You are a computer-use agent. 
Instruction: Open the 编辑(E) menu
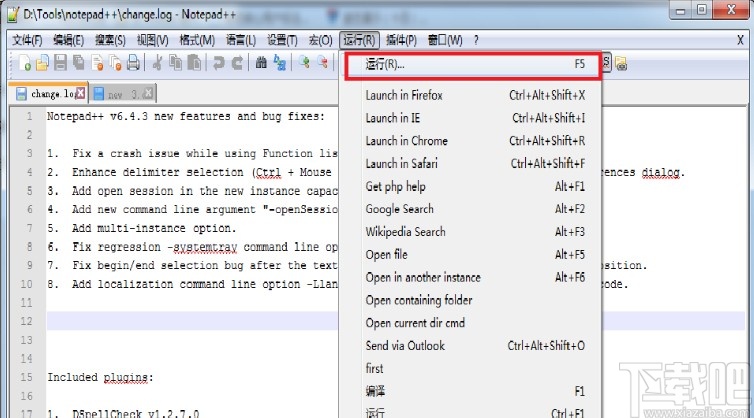click(x=68, y=40)
